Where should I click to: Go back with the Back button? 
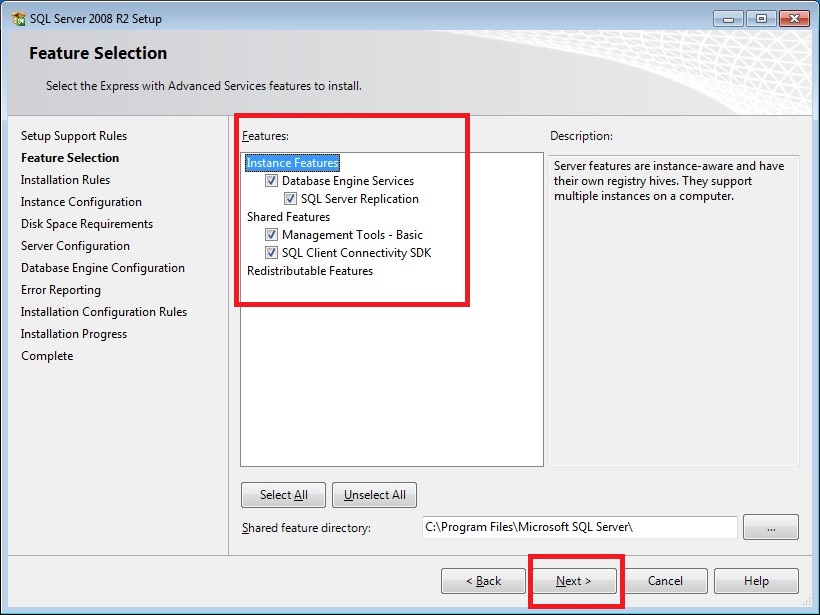[484, 581]
